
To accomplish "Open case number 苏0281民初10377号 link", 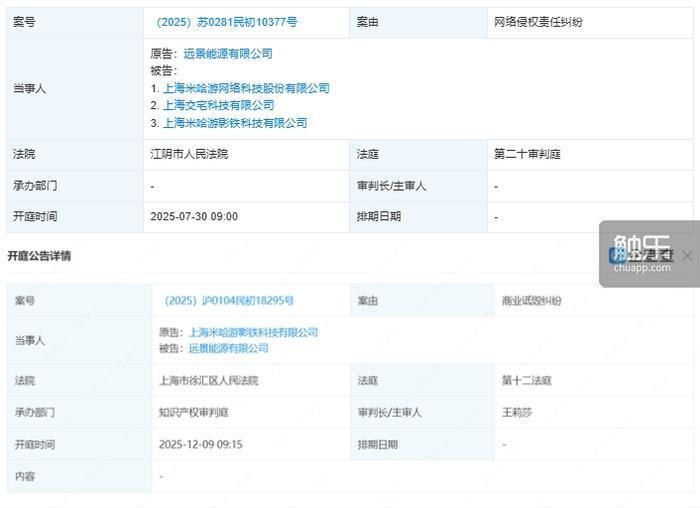I will tap(226, 22).
